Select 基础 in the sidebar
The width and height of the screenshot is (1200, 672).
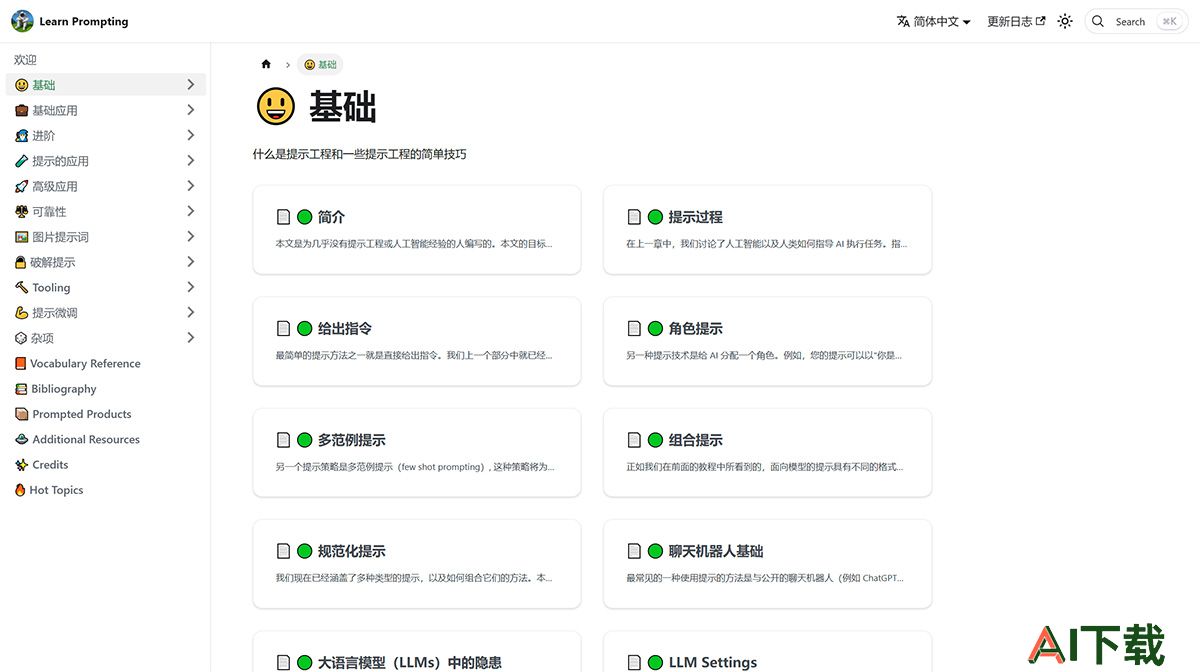point(106,85)
